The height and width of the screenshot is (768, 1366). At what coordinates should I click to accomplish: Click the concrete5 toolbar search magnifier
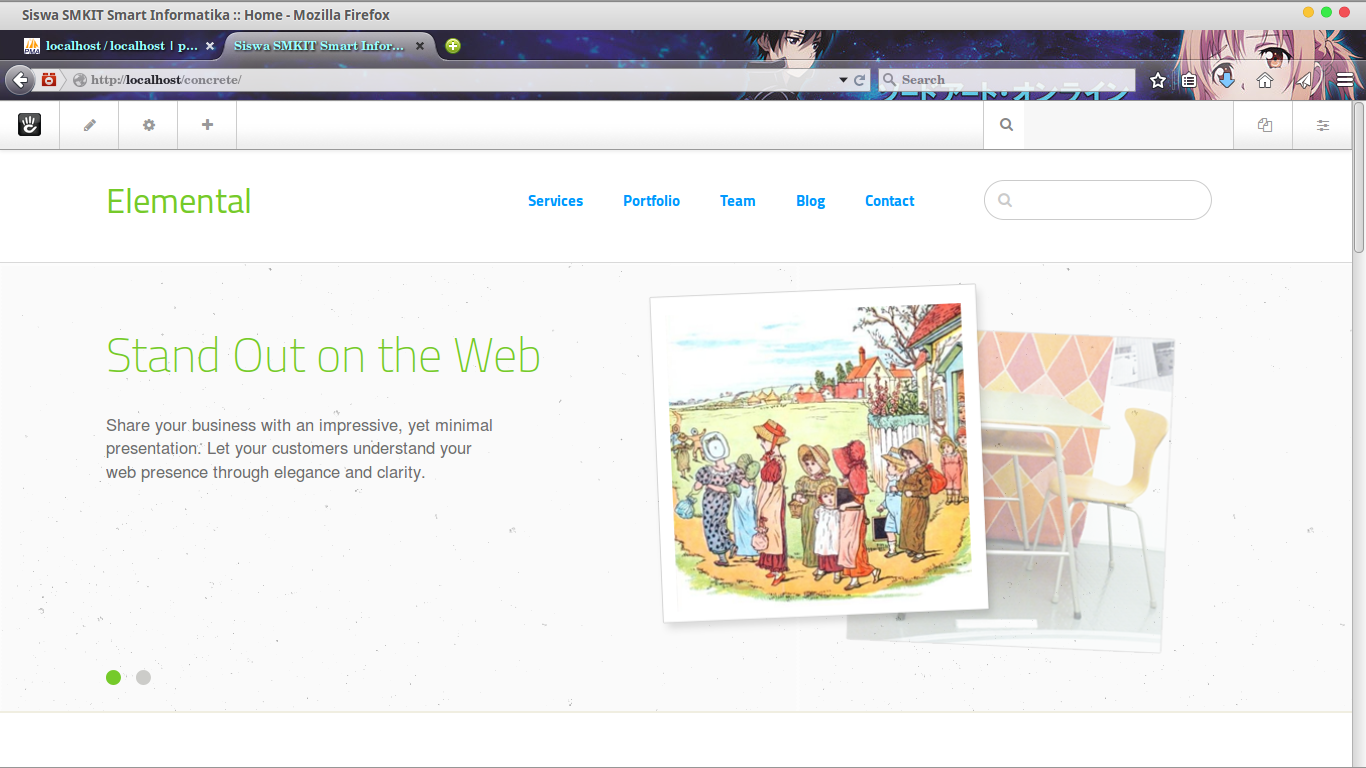coord(1006,125)
